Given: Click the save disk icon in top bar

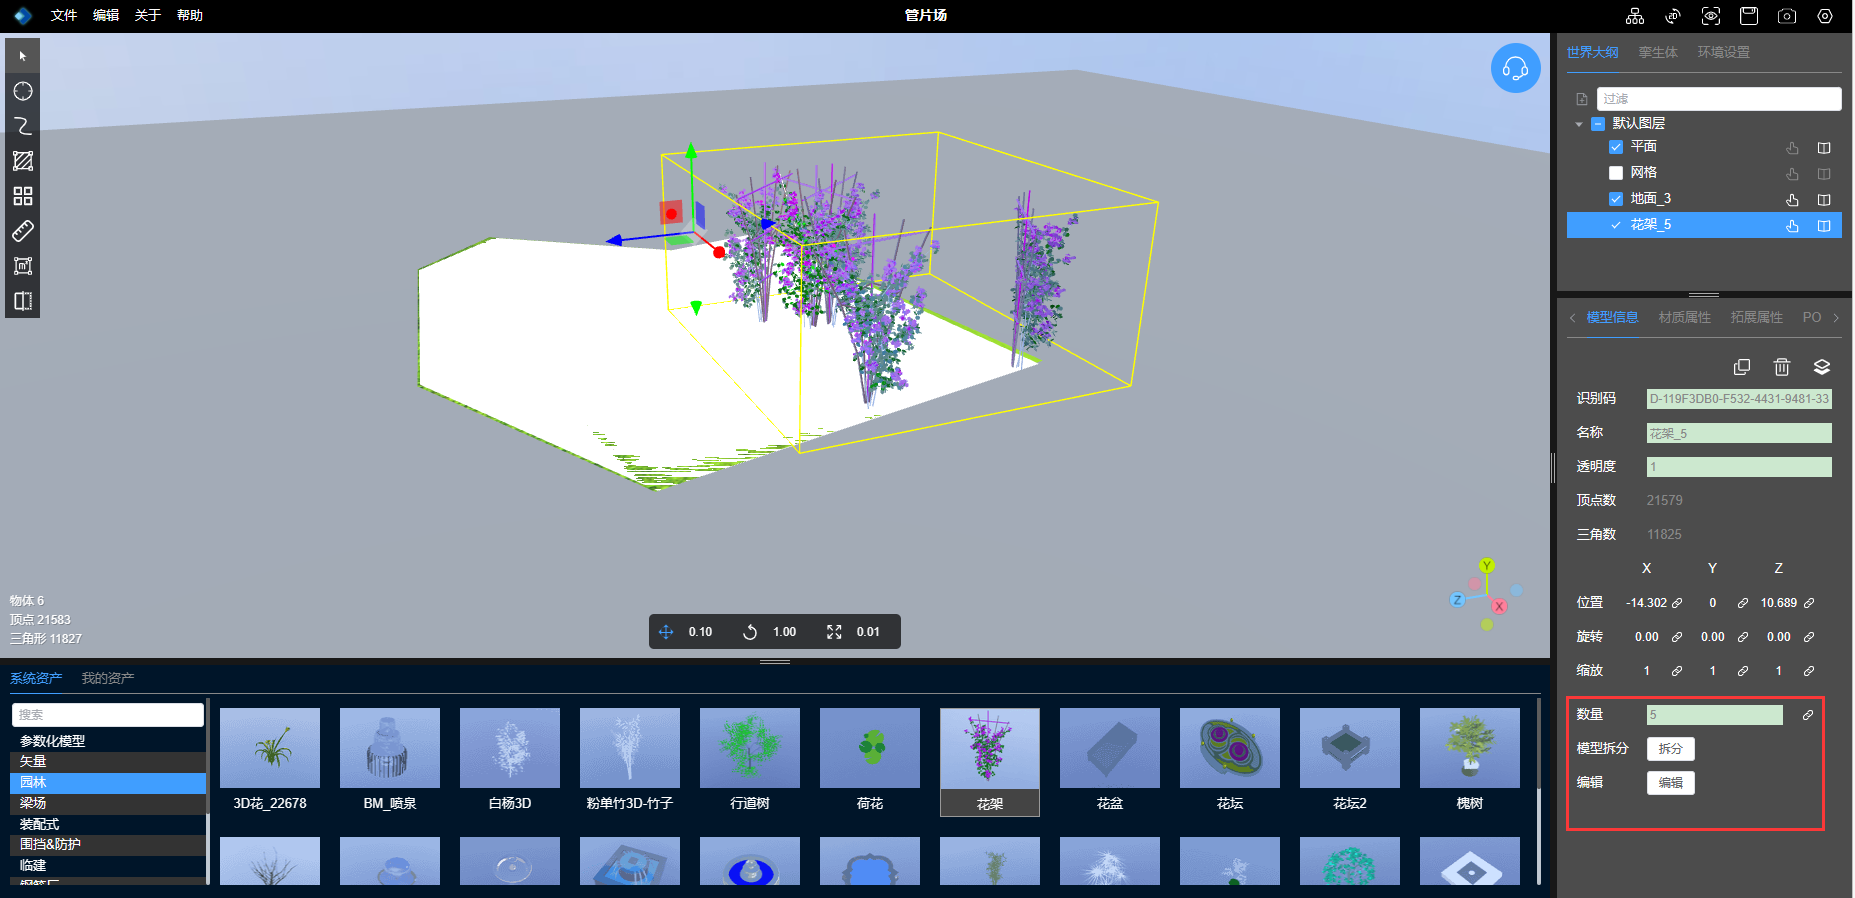Looking at the screenshot, I should (1749, 16).
